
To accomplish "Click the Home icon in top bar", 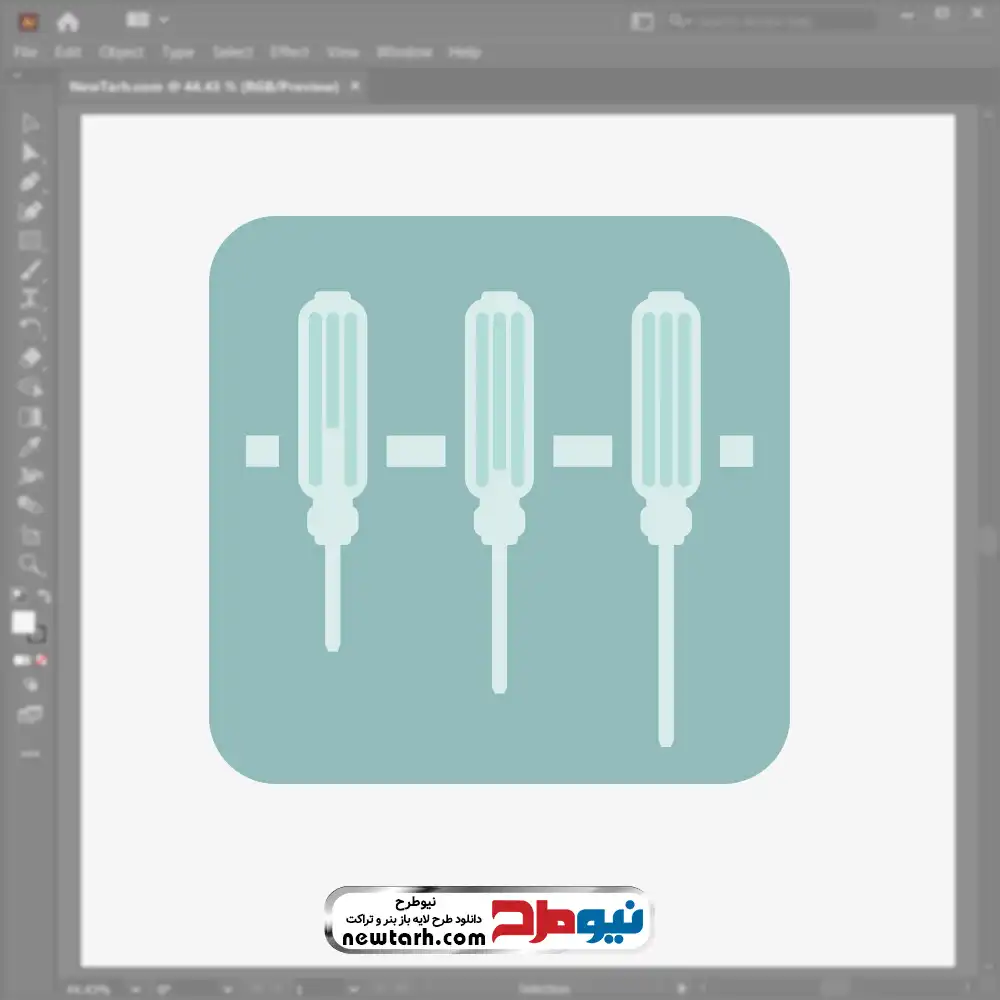I will click(x=67, y=21).
